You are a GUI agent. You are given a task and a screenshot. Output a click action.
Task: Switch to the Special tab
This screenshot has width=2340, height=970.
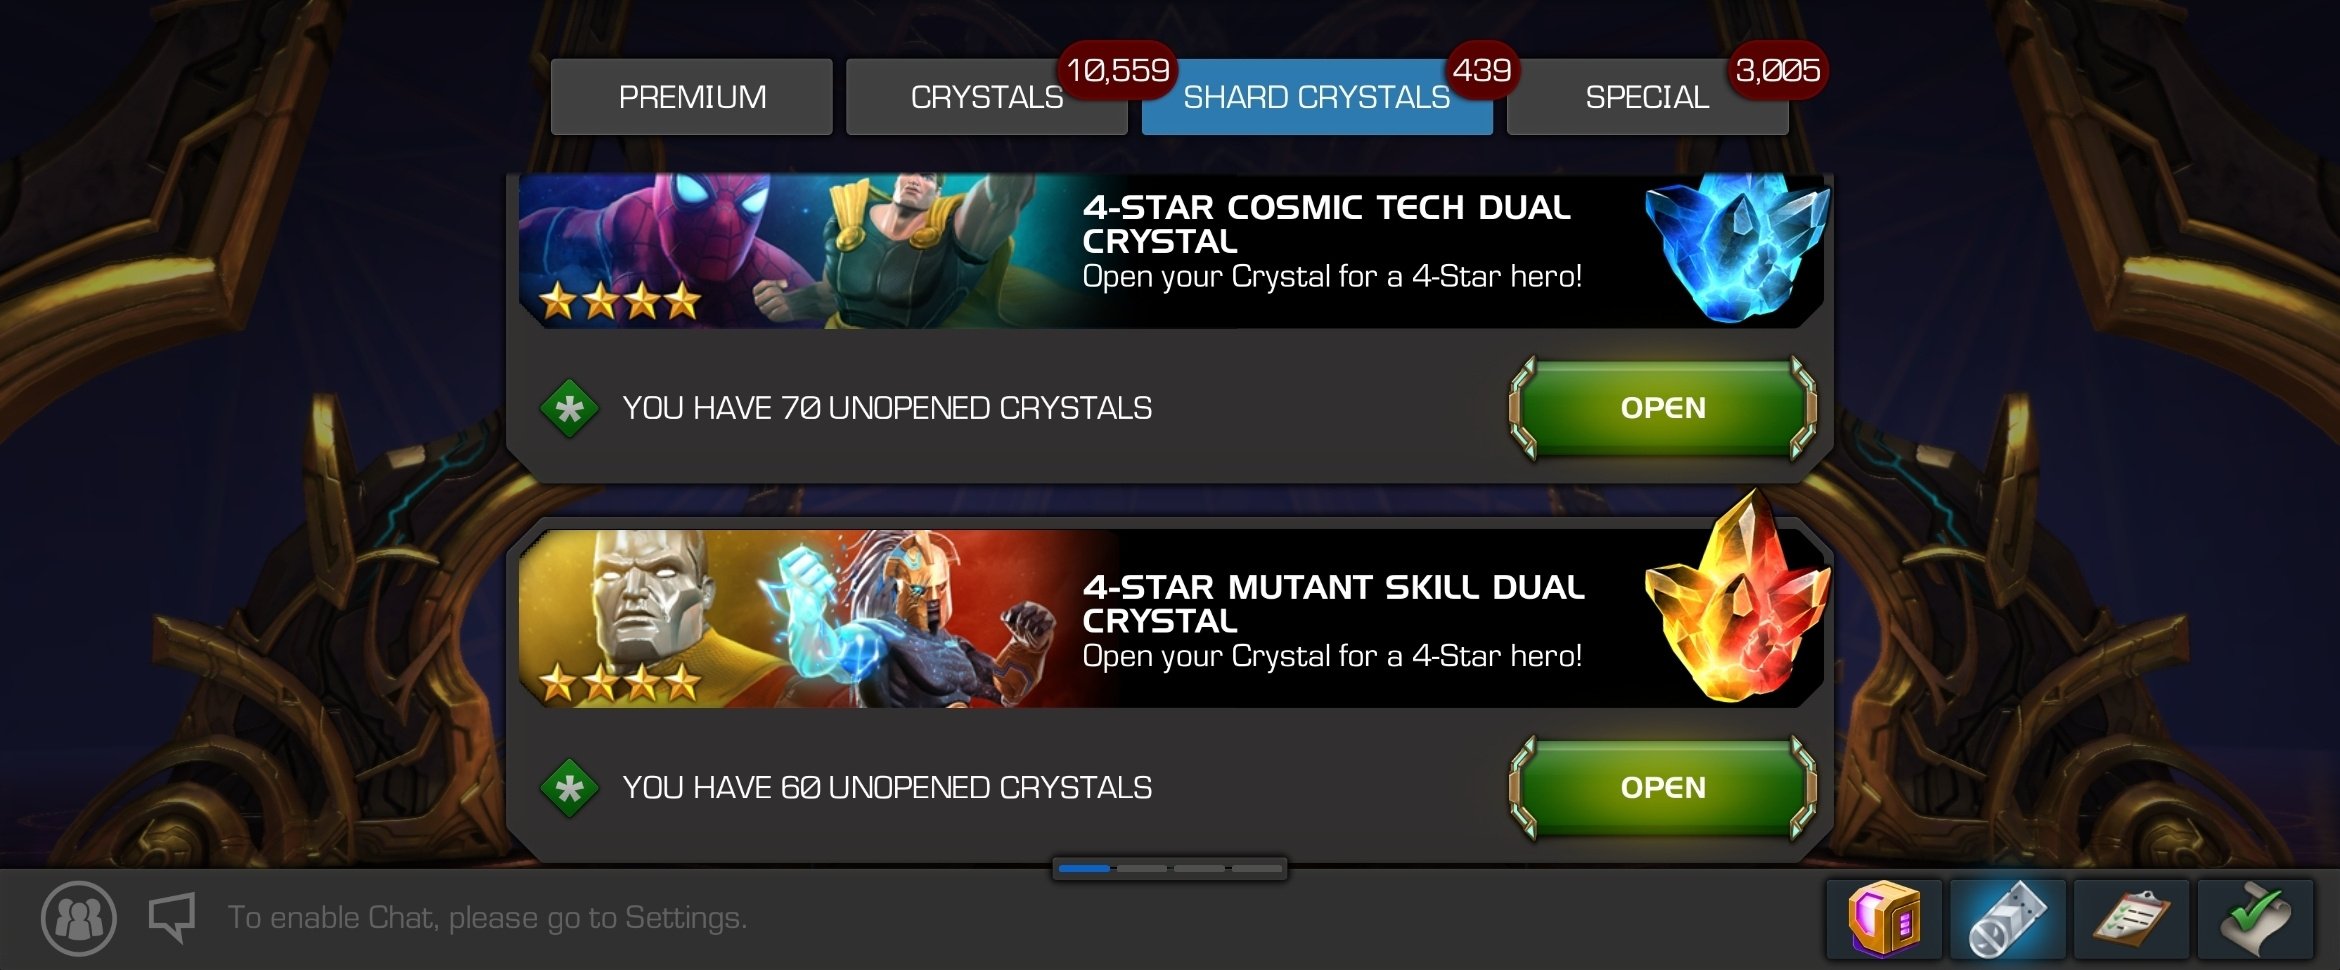click(1647, 97)
